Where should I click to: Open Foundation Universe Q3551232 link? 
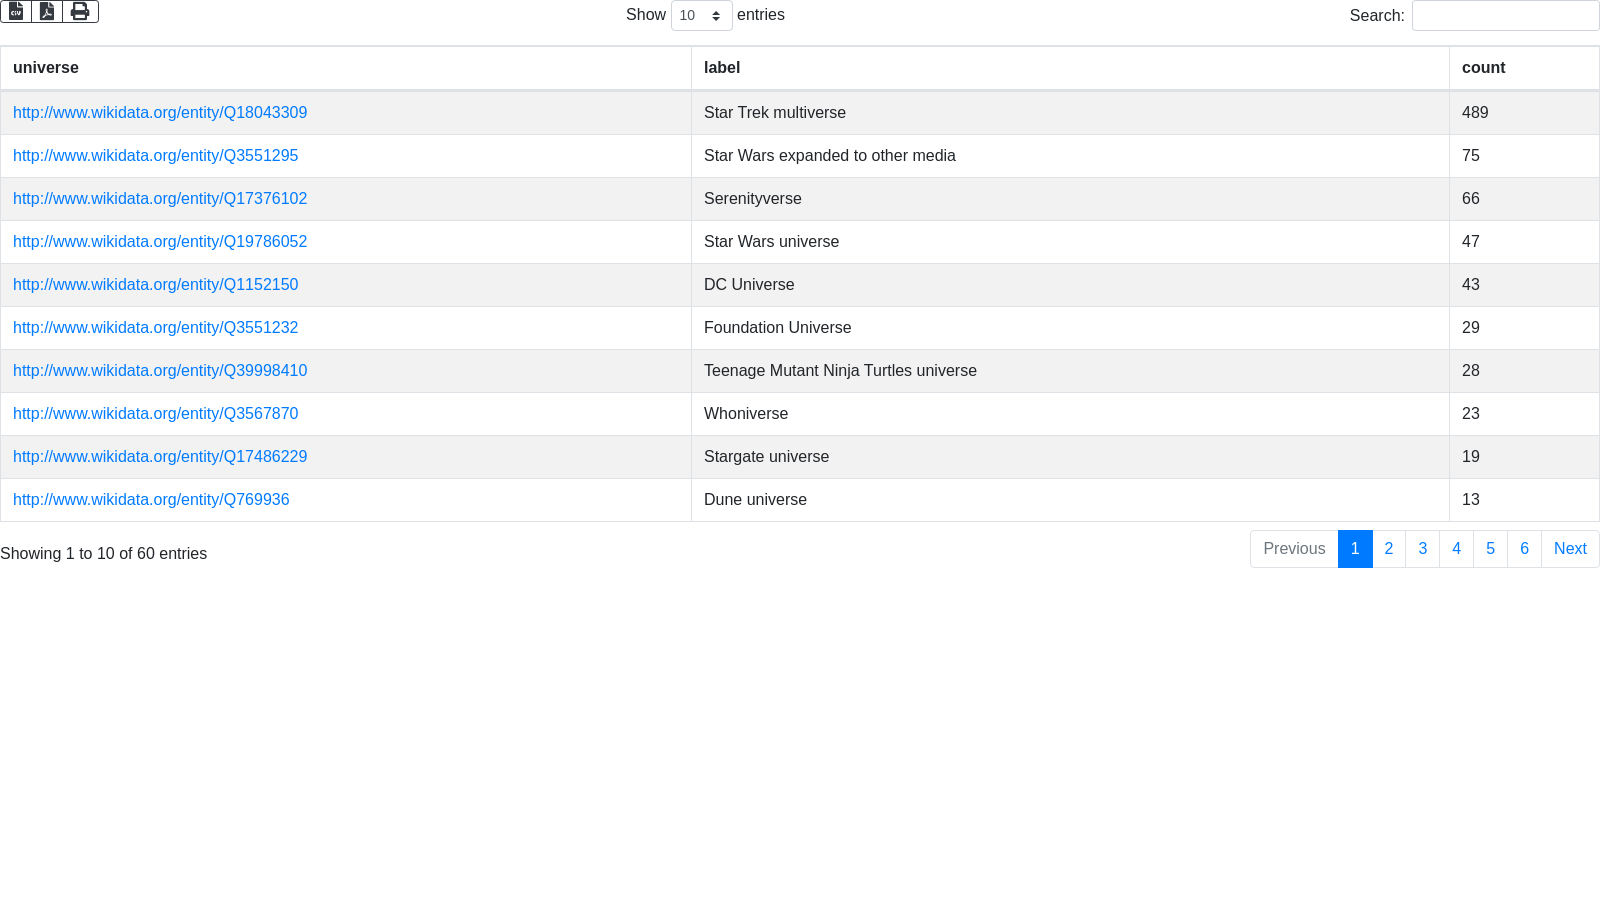pyautogui.click(x=155, y=328)
